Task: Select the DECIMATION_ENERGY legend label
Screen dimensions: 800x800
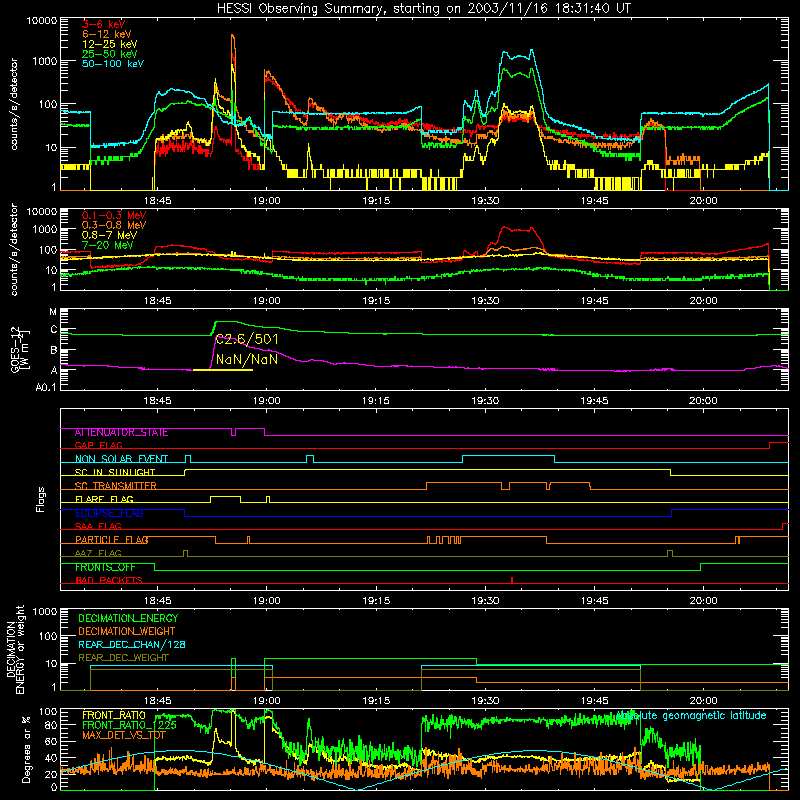Action: click(128, 618)
